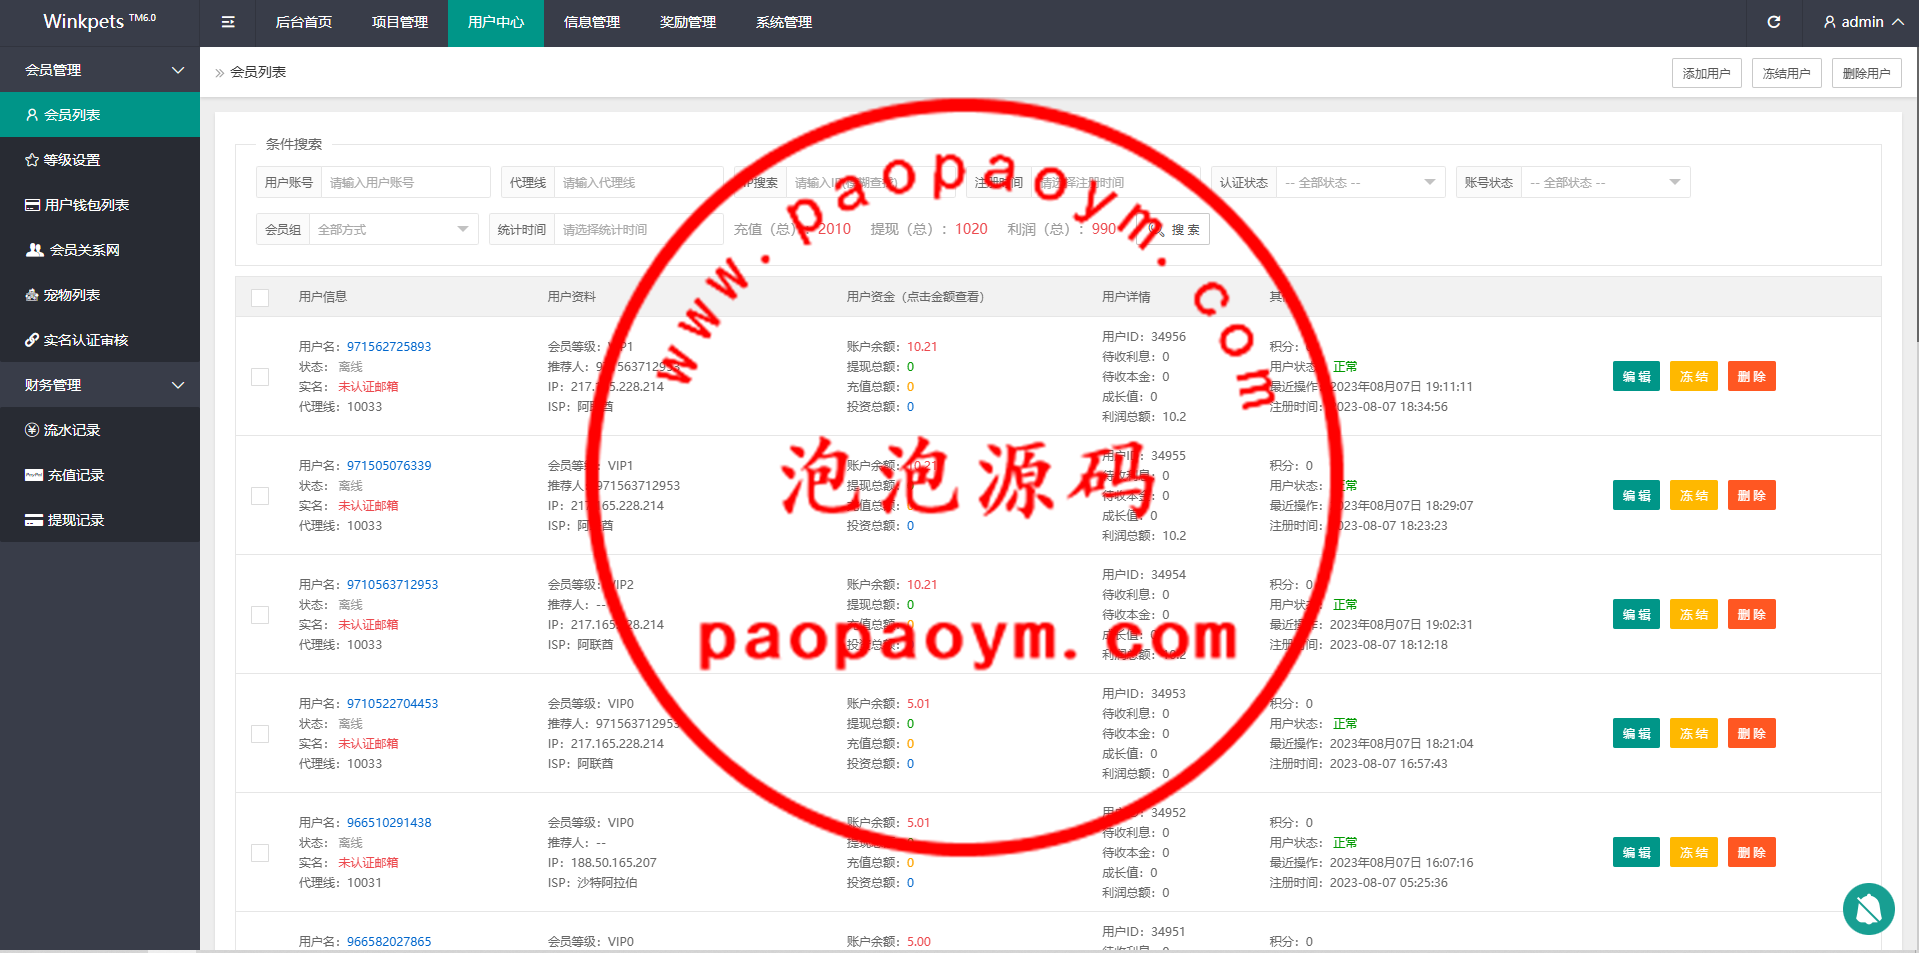The width and height of the screenshot is (1919, 953).
Task: Open username link 966510291438
Action: [389, 823]
